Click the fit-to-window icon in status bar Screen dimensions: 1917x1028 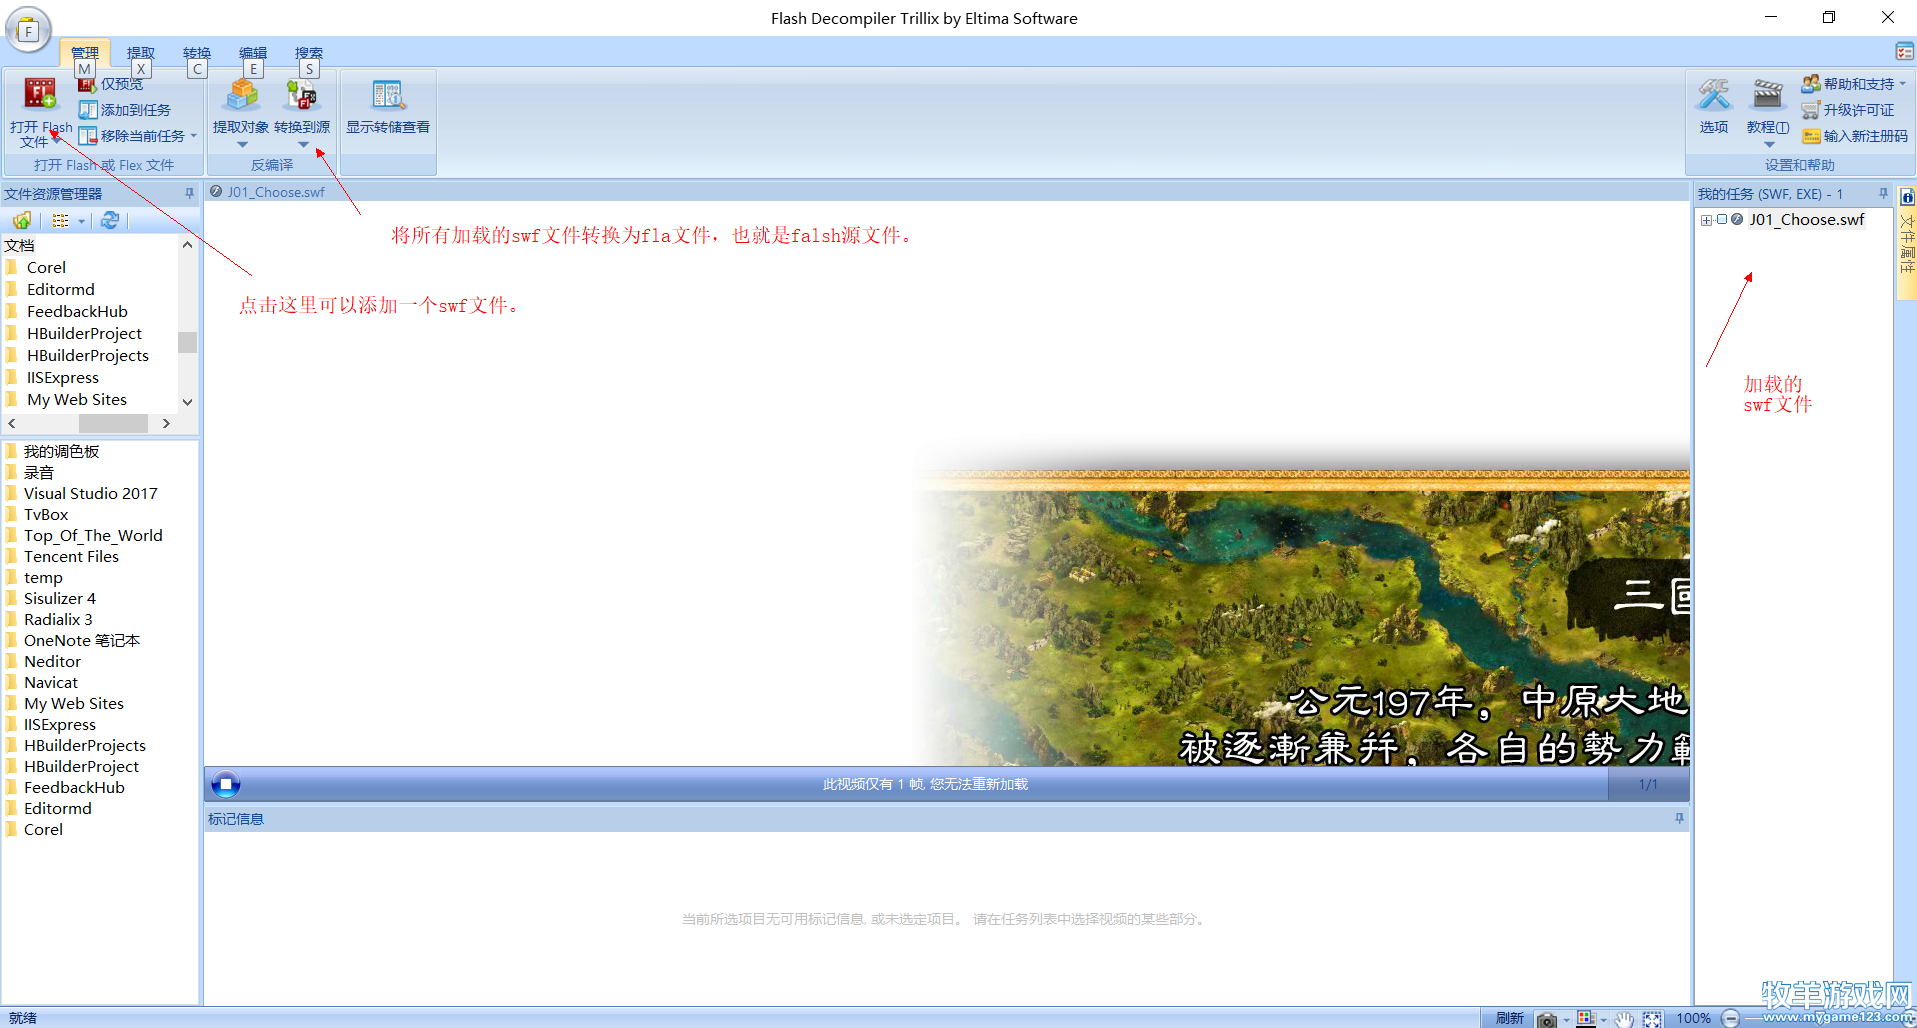click(x=1652, y=1019)
